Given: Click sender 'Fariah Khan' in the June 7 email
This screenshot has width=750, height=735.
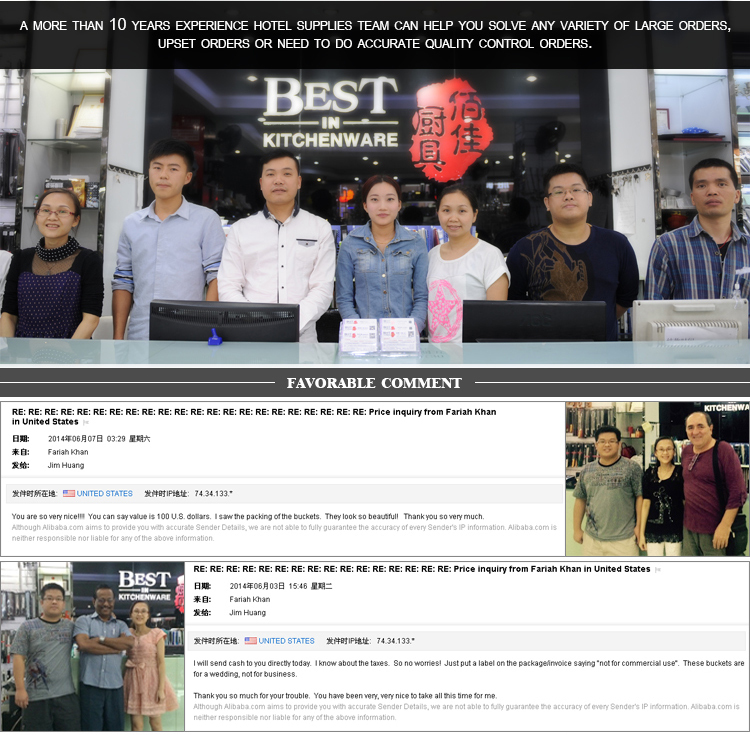Looking at the screenshot, I should pos(68,452).
